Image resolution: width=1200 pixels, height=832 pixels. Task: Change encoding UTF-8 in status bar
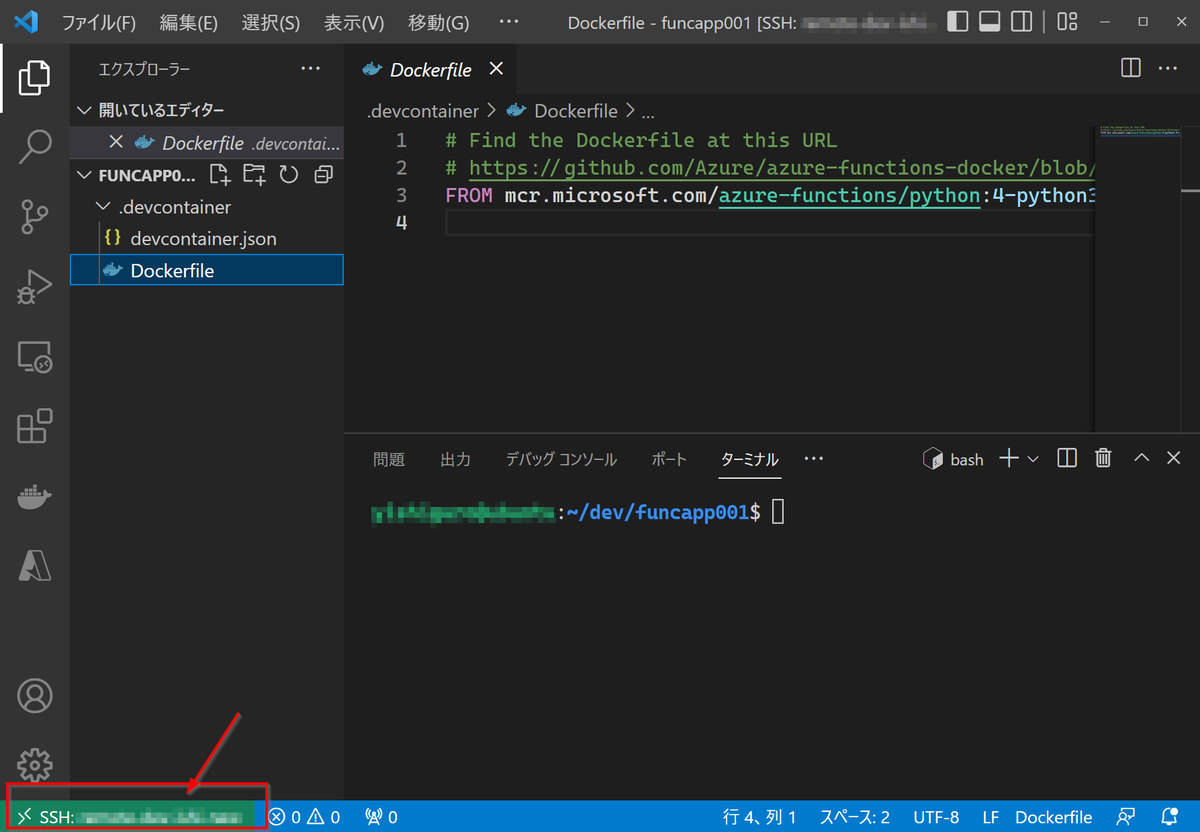click(936, 817)
